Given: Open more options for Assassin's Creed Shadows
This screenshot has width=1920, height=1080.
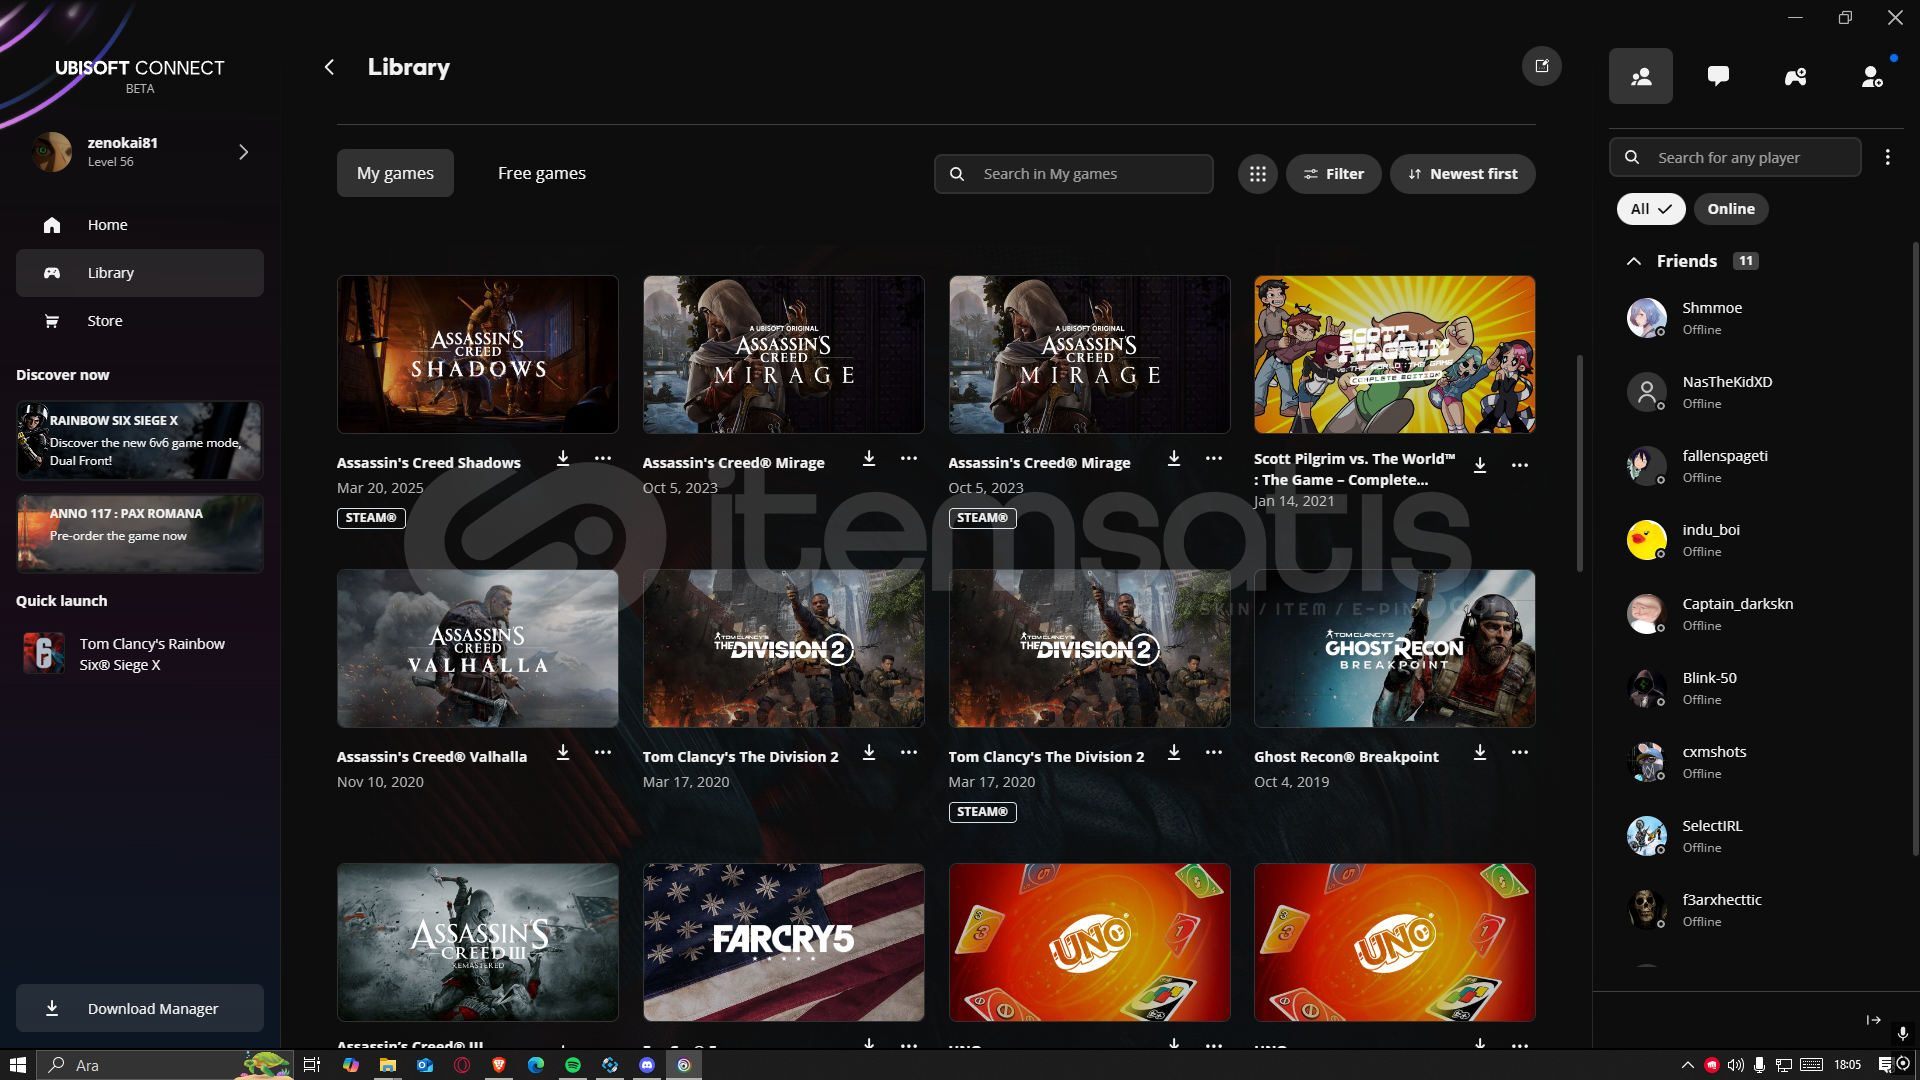Looking at the screenshot, I should click(x=602, y=458).
